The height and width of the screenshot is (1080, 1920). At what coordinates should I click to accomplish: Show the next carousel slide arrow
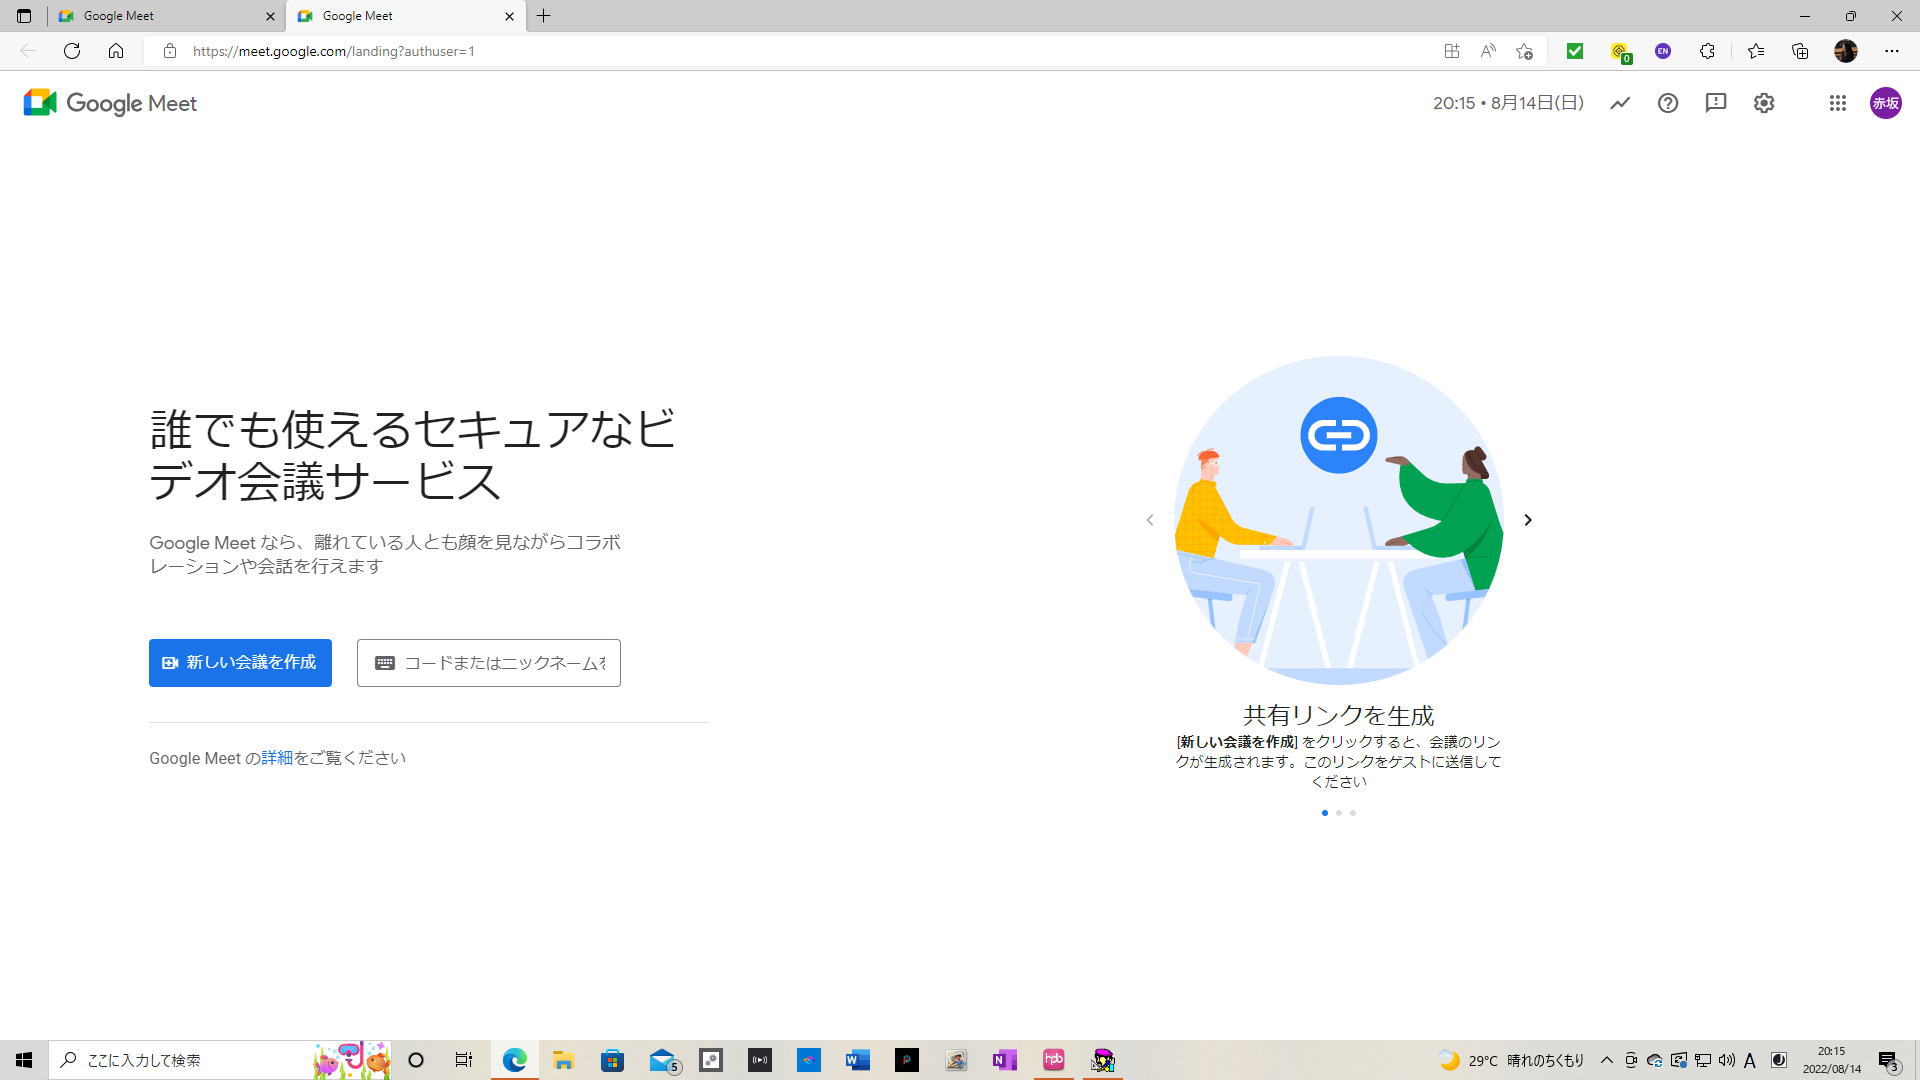[x=1528, y=520]
